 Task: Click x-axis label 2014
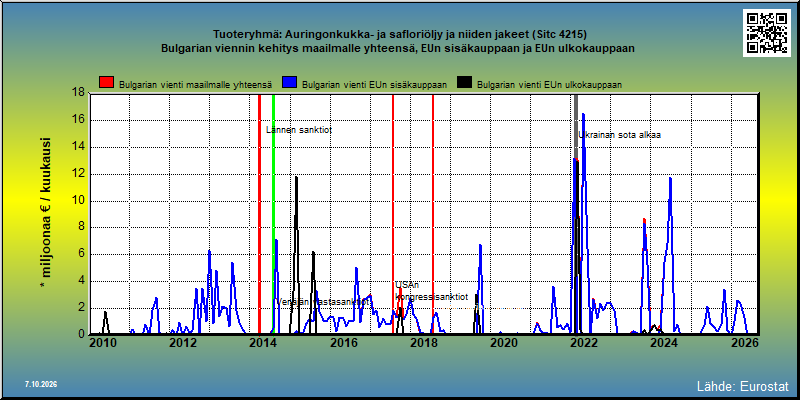coord(263,343)
